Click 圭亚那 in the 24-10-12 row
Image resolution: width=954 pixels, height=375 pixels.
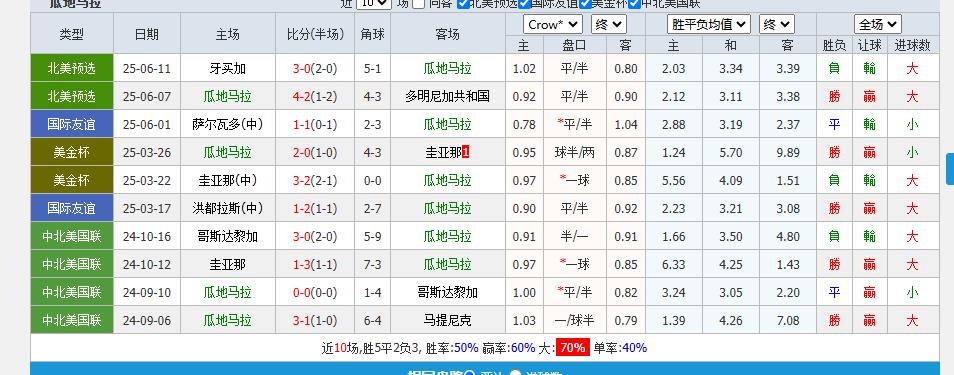[x=227, y=264]
